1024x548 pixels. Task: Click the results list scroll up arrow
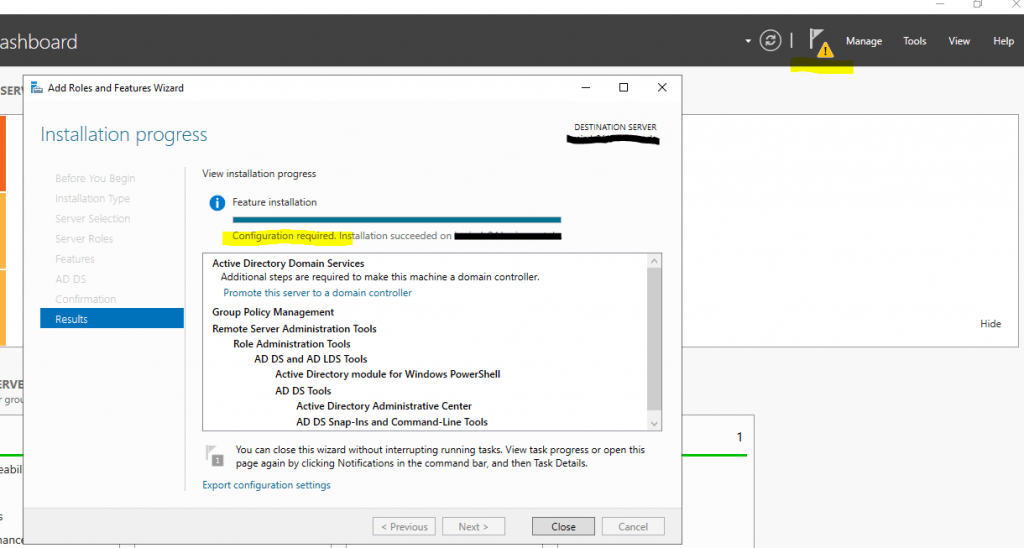654,261
